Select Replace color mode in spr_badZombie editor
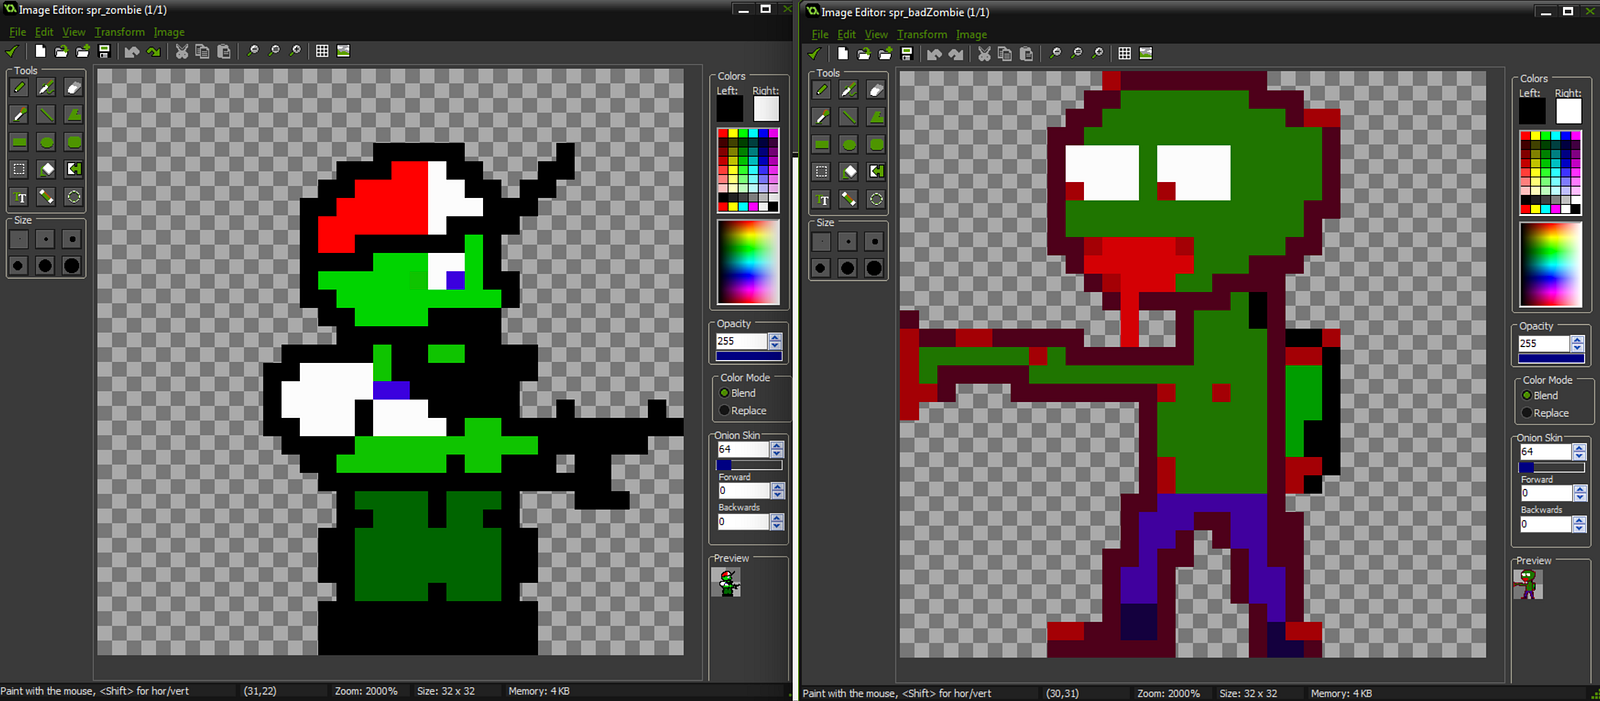Viewport: 1600px width, 701px height. pyautogui.click(x=1527, y=413)
